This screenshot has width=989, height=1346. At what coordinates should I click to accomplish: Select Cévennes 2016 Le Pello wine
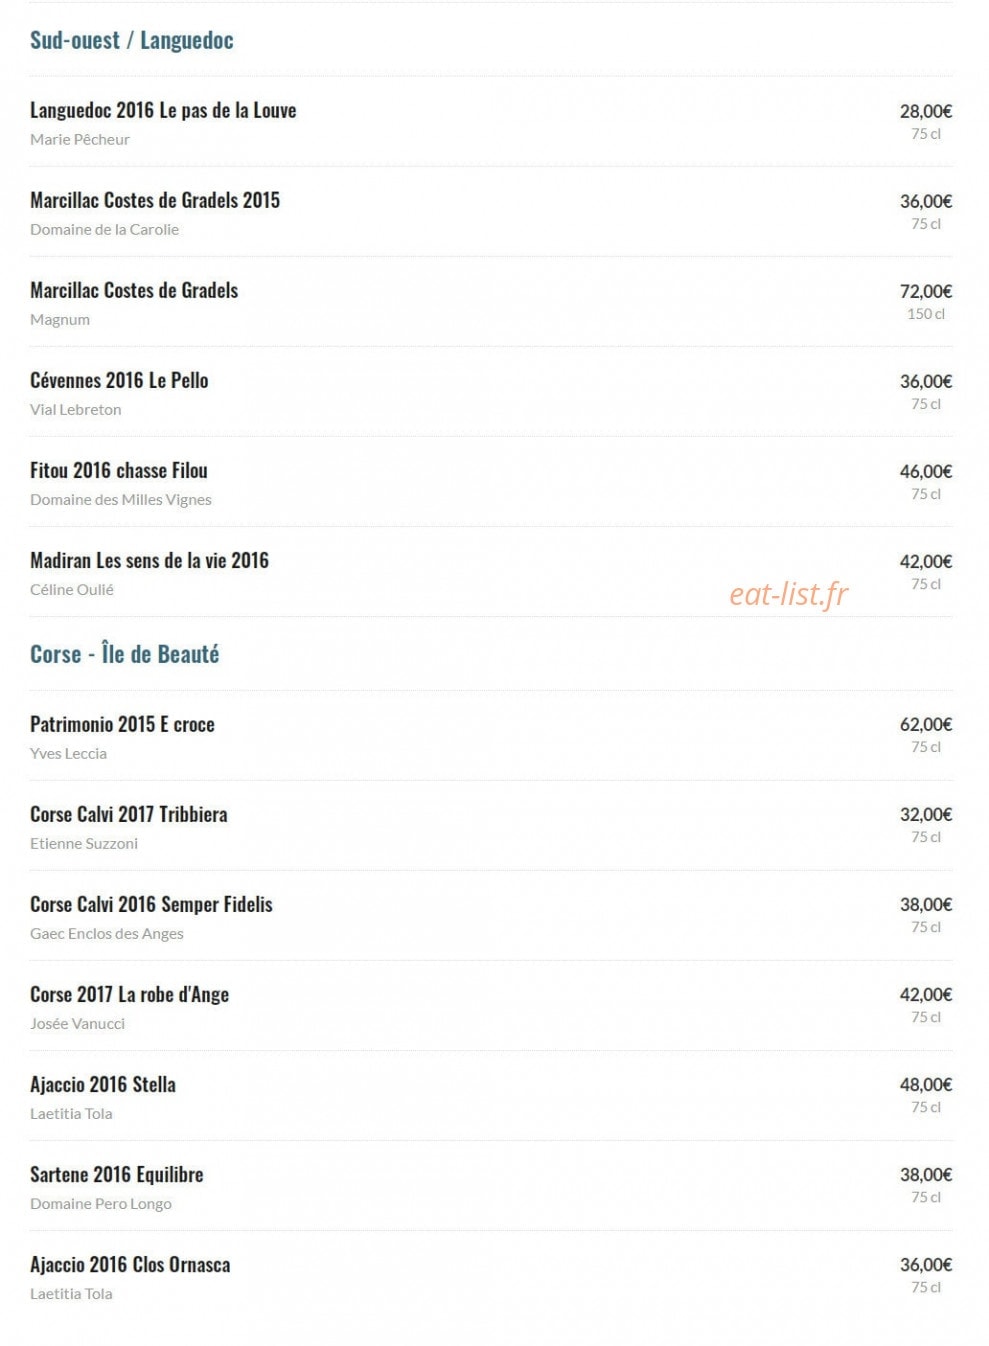point(119,380)
